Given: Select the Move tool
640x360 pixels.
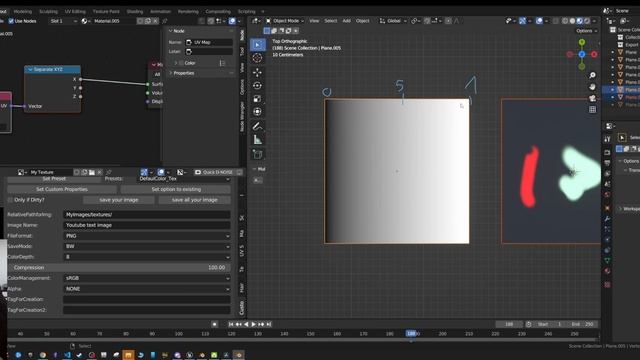Looking at the screenshot, I should click(x=257, y=72).
